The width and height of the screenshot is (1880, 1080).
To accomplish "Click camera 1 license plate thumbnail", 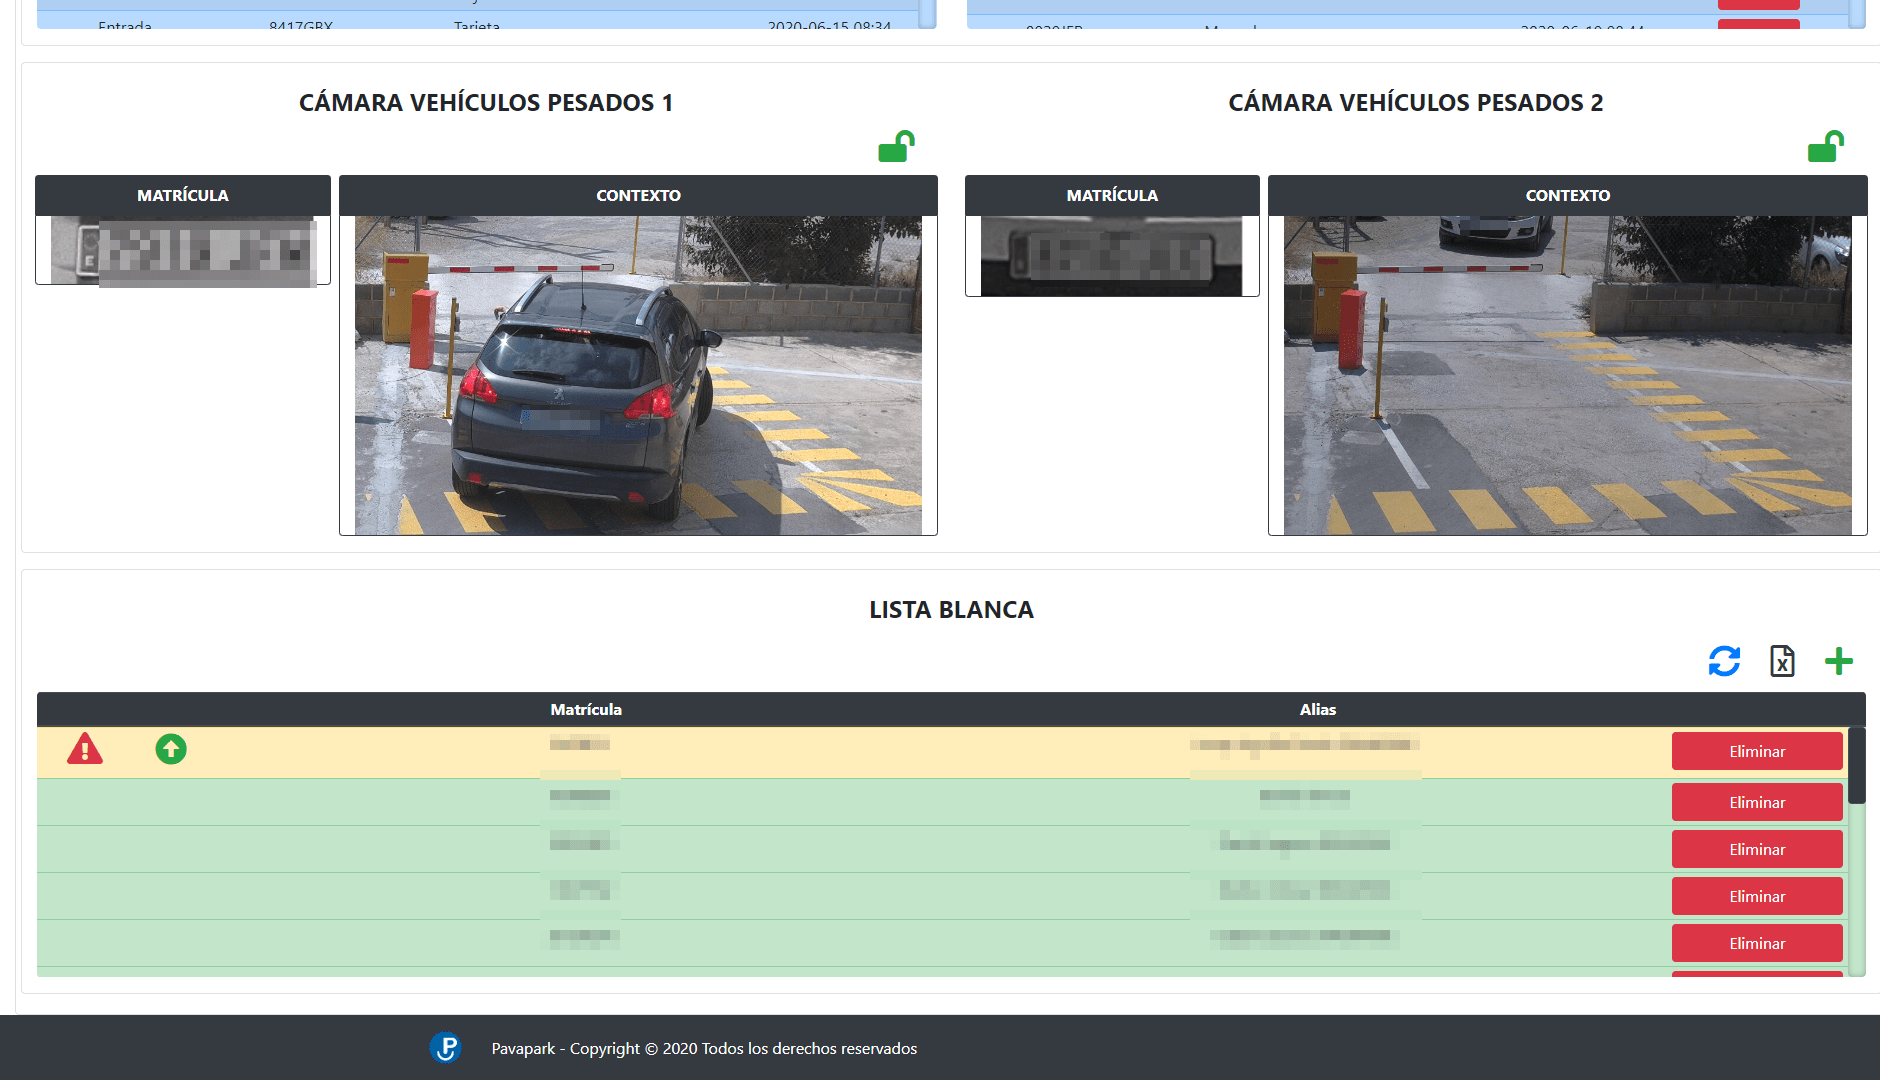I will click(x=183, y=251).
